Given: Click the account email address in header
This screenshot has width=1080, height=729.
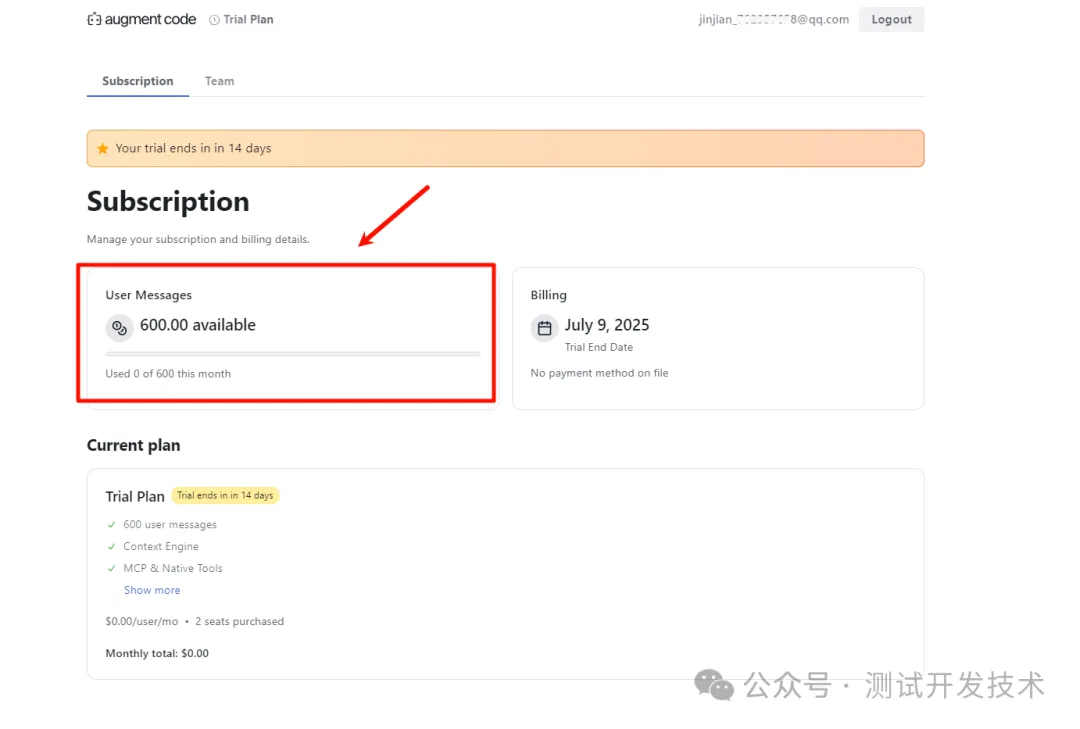Looking at the screenshot, I should pyautogui.click(x=773, y=19).
